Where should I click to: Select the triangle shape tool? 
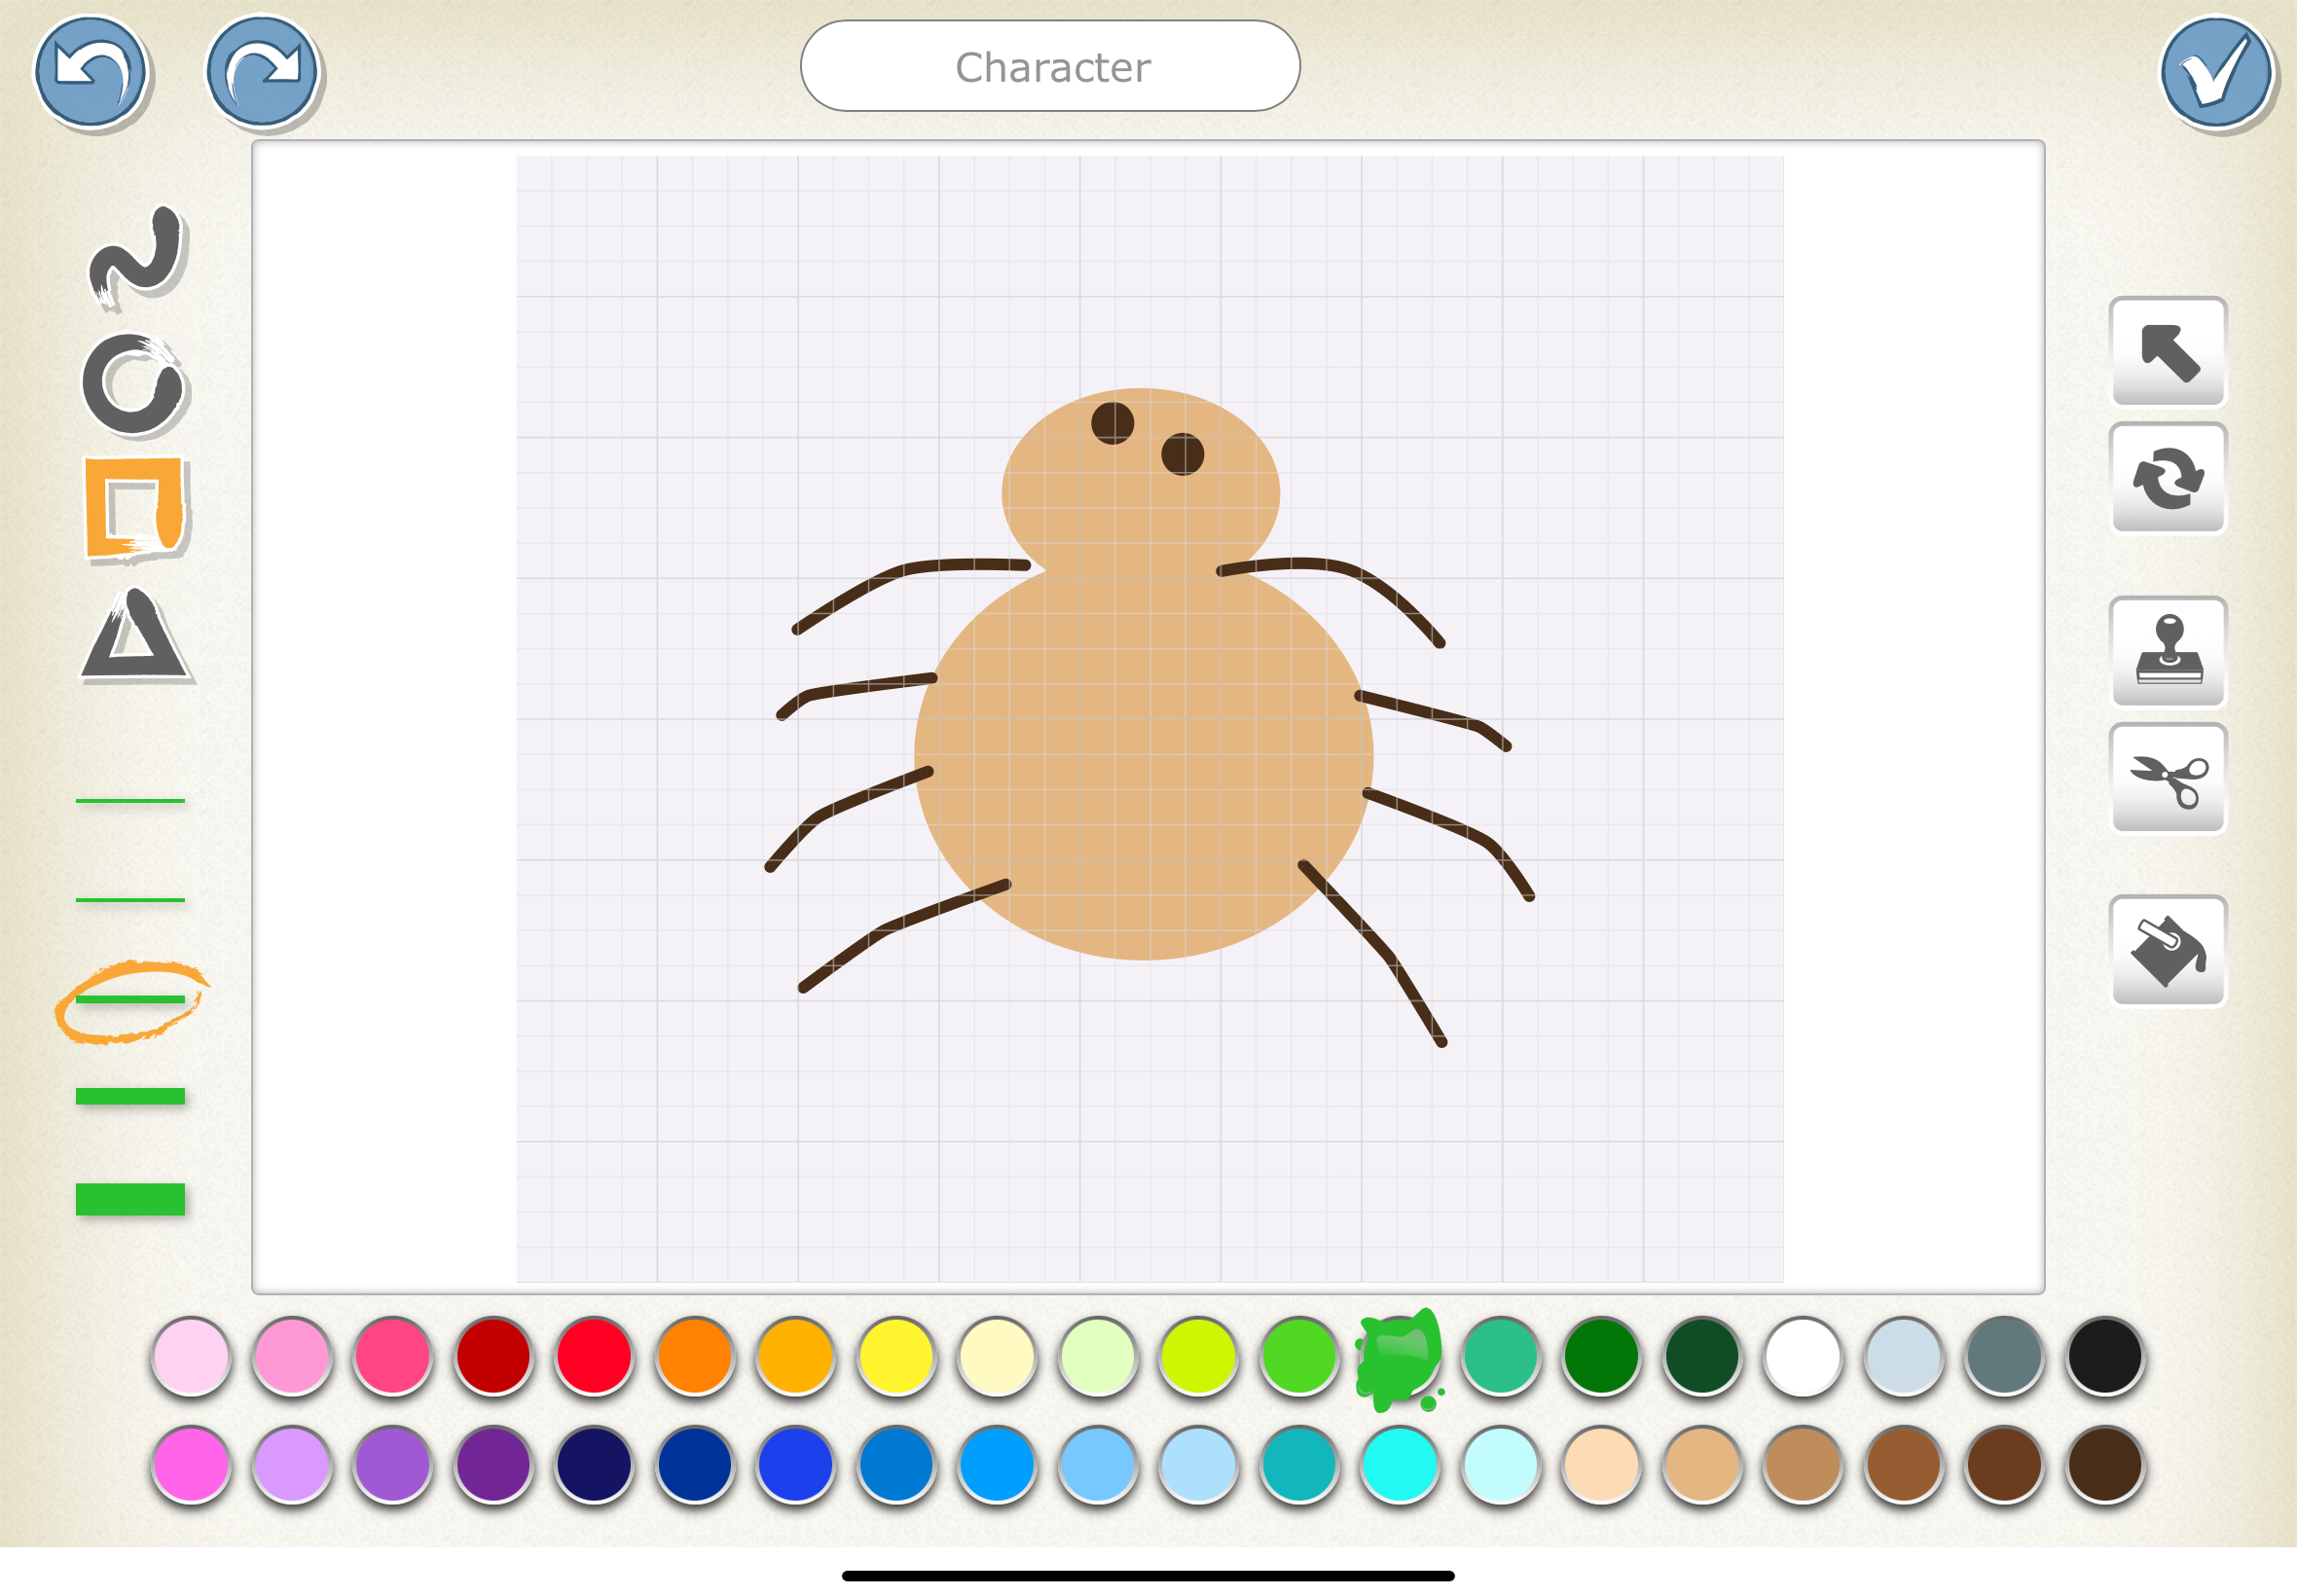pos(135,637)
